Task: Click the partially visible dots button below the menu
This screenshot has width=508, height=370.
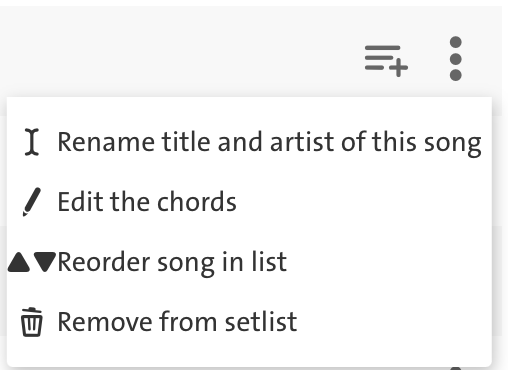Action: pos(456,368)
